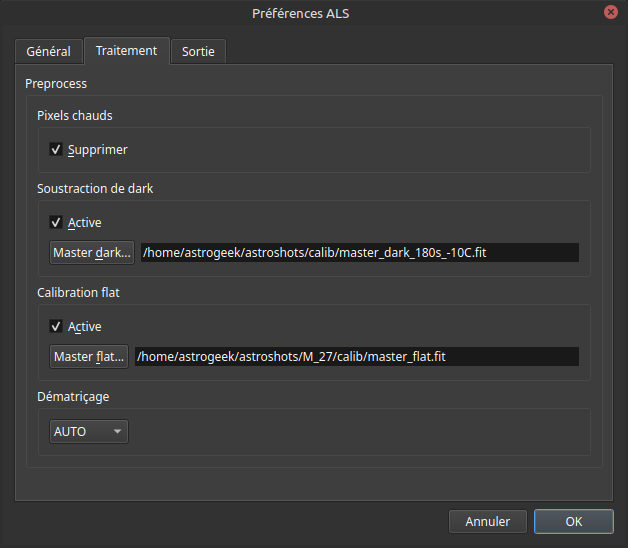Select the Traitement tab

click(126, 50)
